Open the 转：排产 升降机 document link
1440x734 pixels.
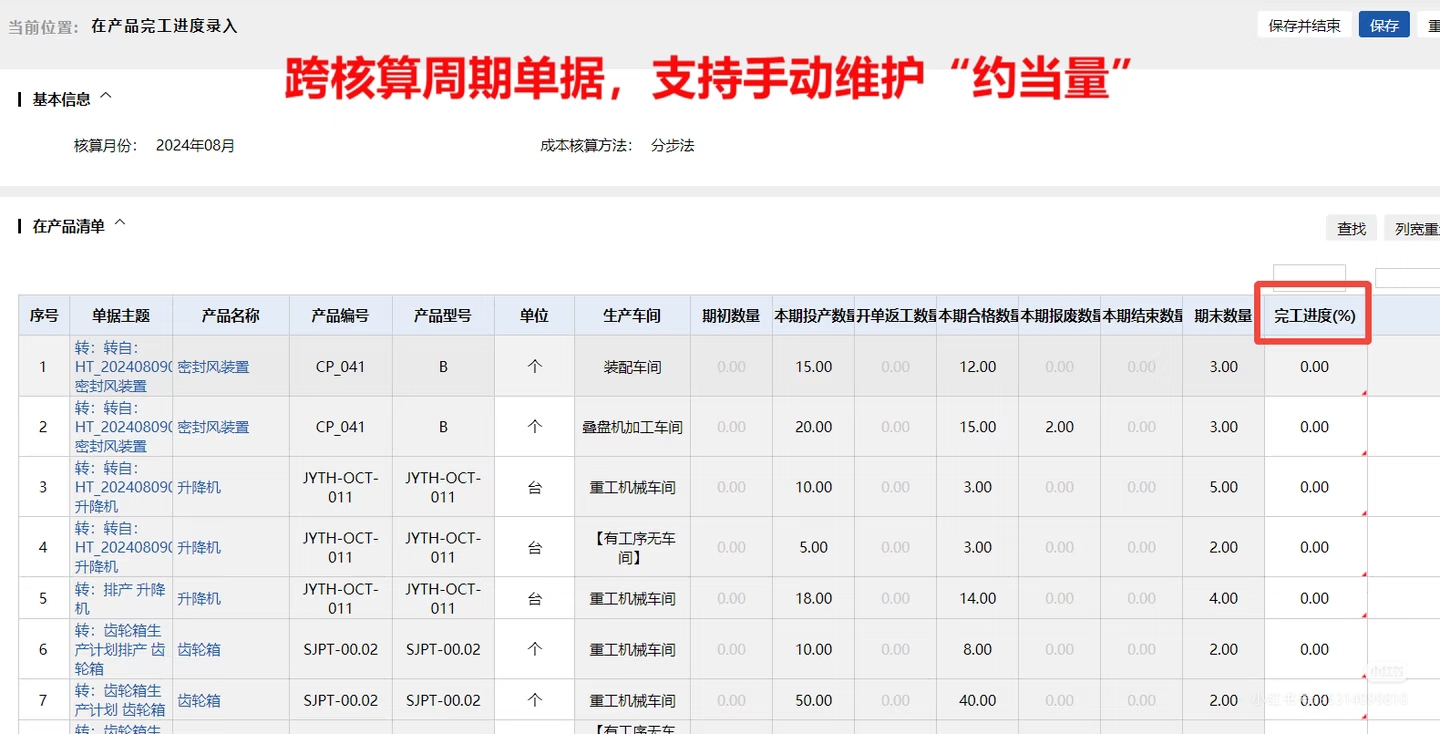(120, 598)
